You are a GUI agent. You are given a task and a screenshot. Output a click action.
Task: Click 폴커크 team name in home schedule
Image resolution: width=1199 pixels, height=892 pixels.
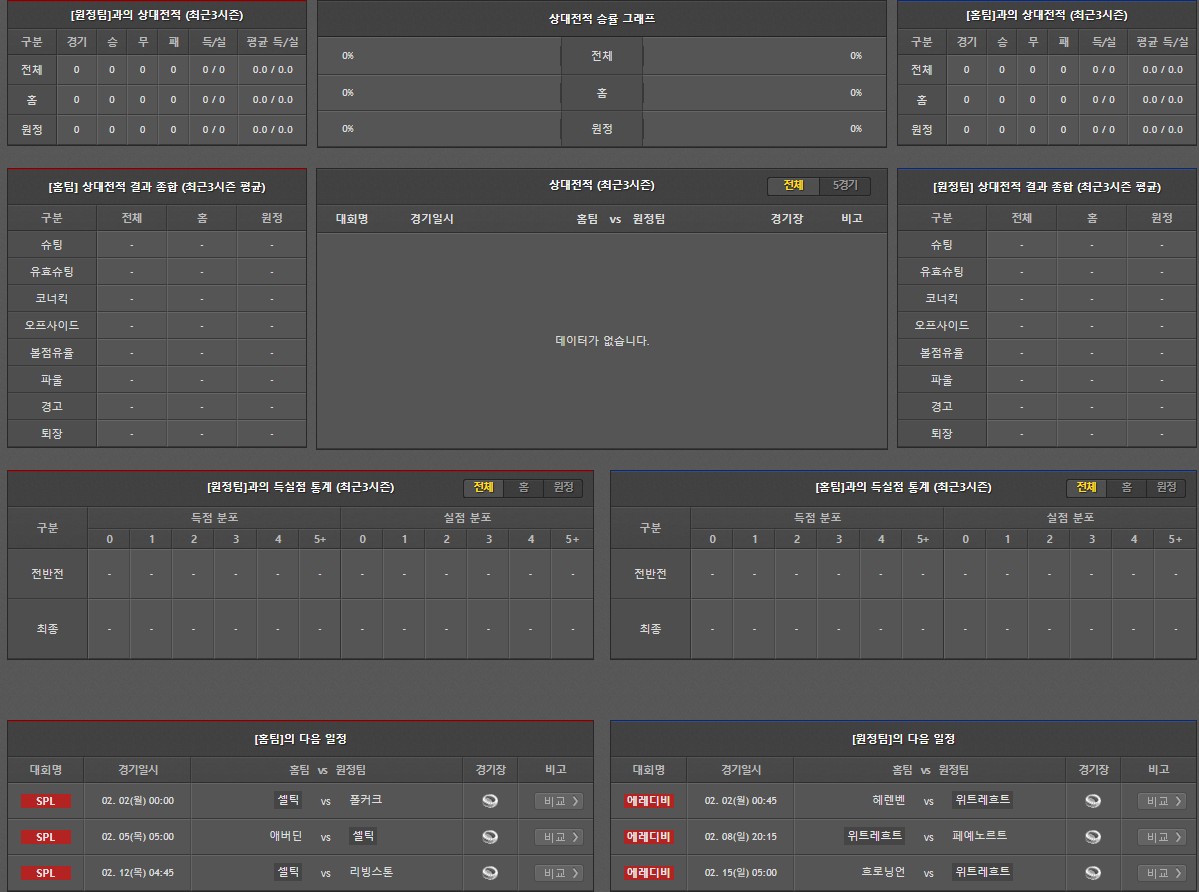366,800
